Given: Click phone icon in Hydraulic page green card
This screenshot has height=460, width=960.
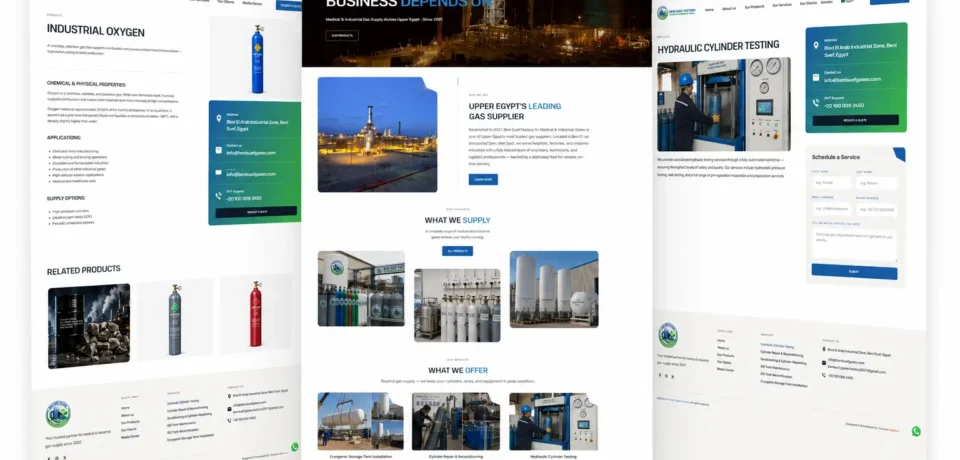Looking at the screenshot, I should pyautogui.click(x=816, y=103).
